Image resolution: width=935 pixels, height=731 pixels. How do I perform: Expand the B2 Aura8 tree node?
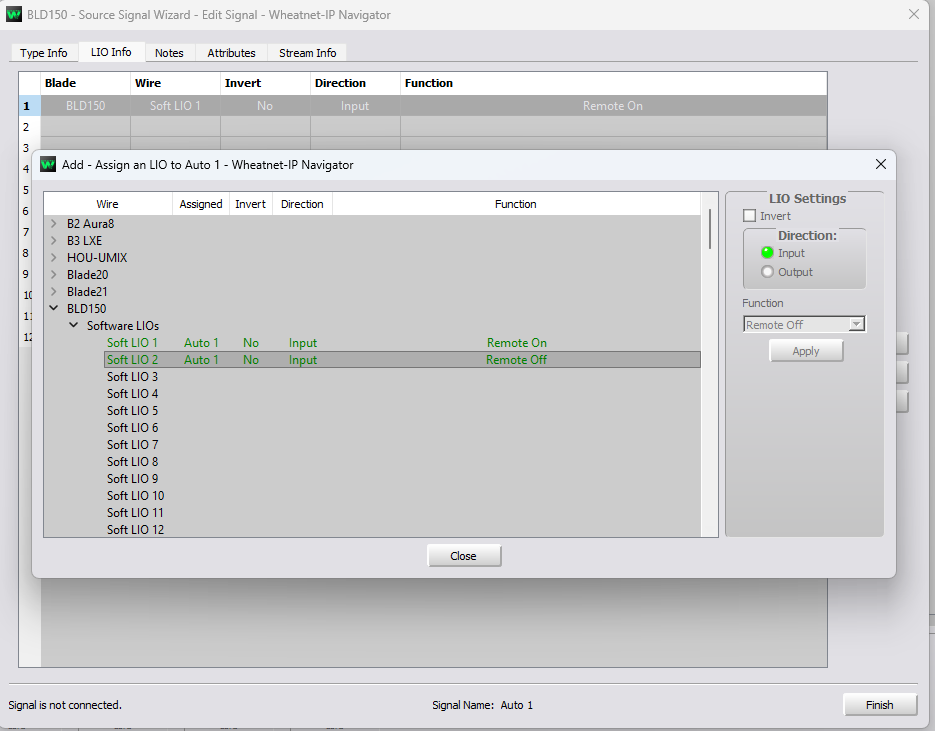(x=54, y=224)
